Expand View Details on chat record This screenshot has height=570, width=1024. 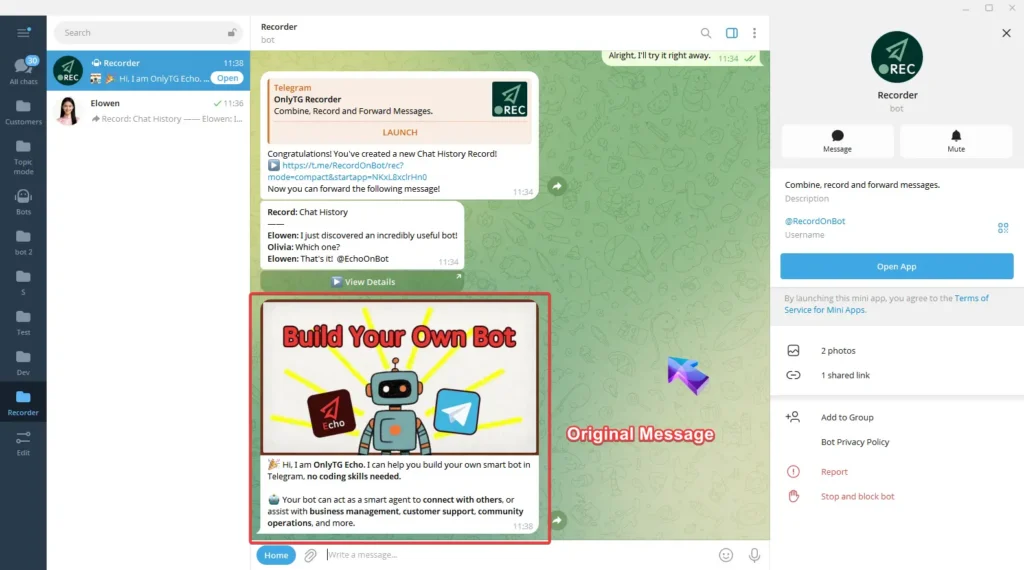pos(362,282)
